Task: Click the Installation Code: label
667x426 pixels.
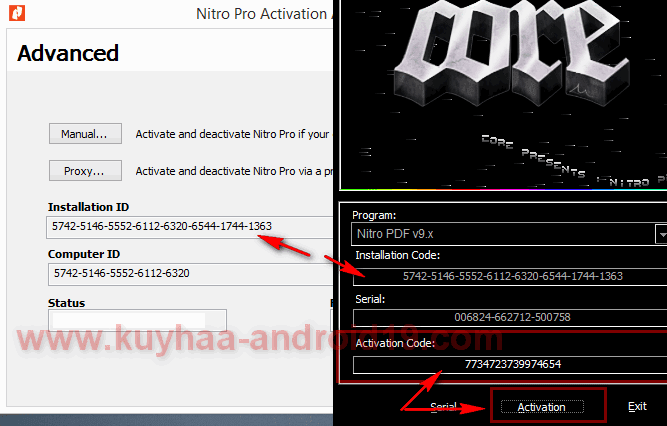Action: click(x=398, y=255)
